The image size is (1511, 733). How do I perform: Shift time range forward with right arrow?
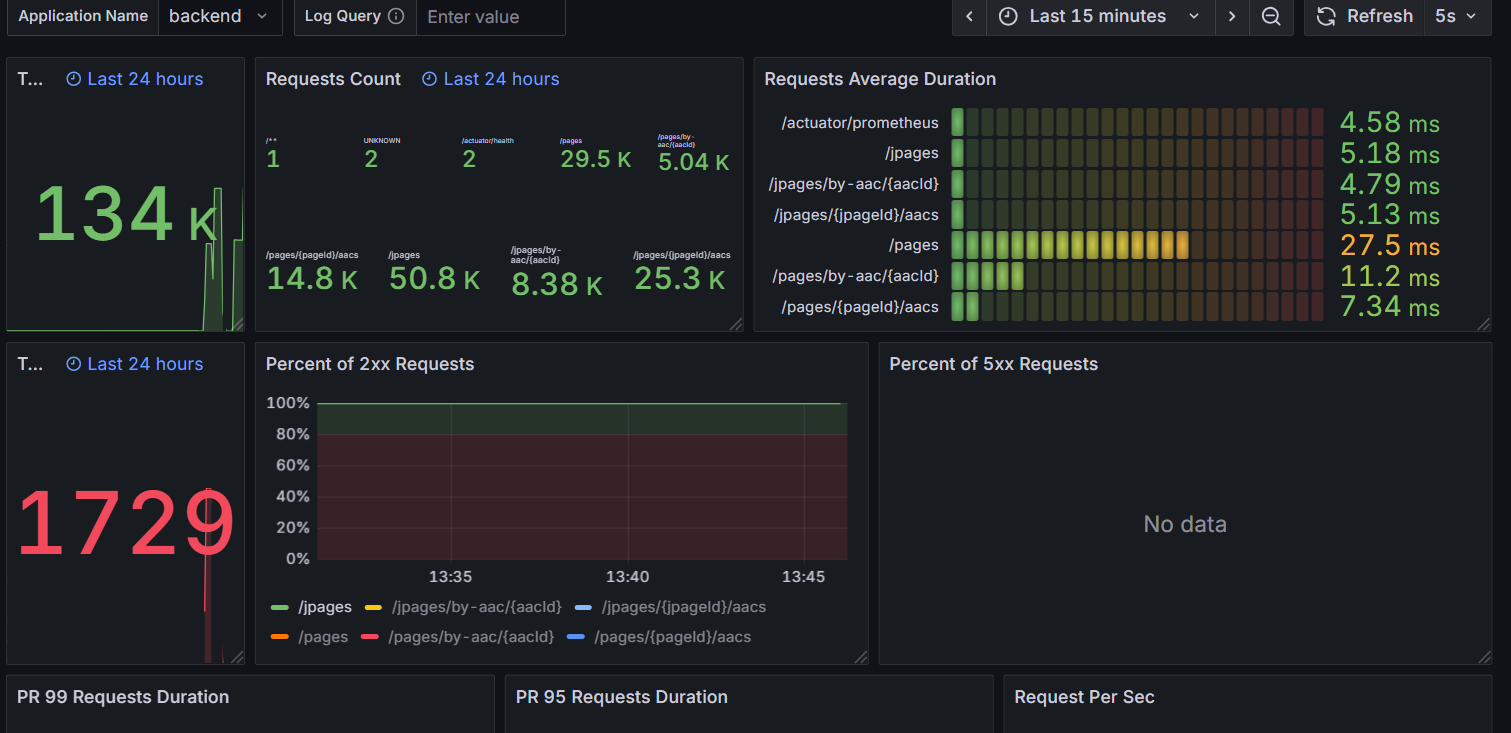(x=1232, y=17)
